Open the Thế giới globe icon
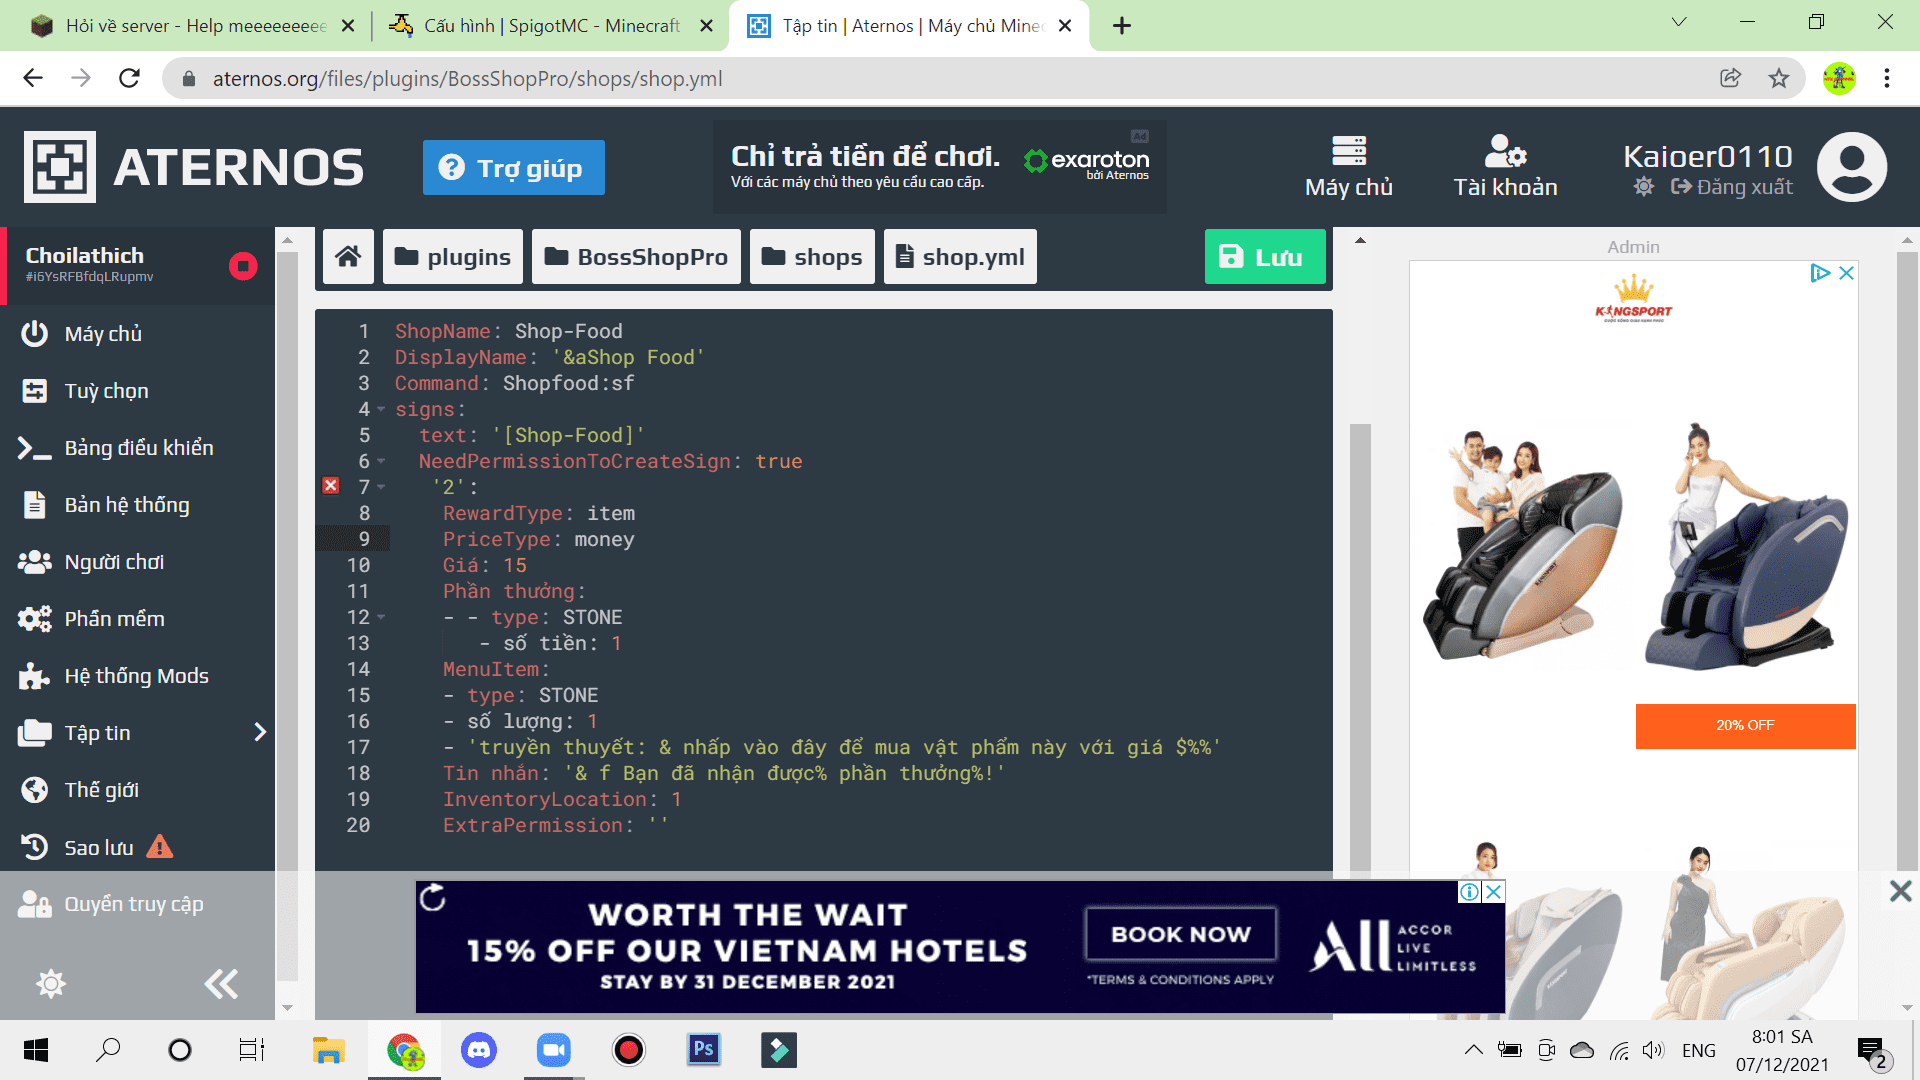1920x1080 pixels. [35, 790]
